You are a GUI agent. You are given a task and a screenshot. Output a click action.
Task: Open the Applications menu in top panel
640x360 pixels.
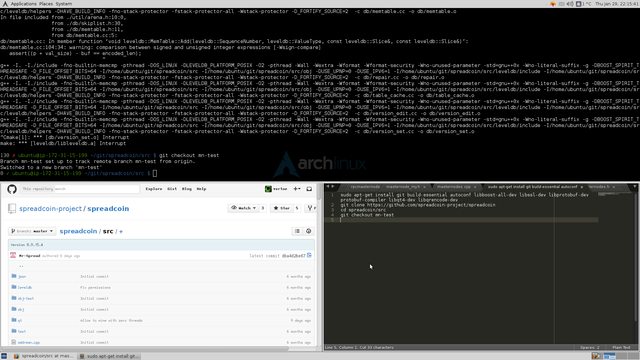(23, 4)
